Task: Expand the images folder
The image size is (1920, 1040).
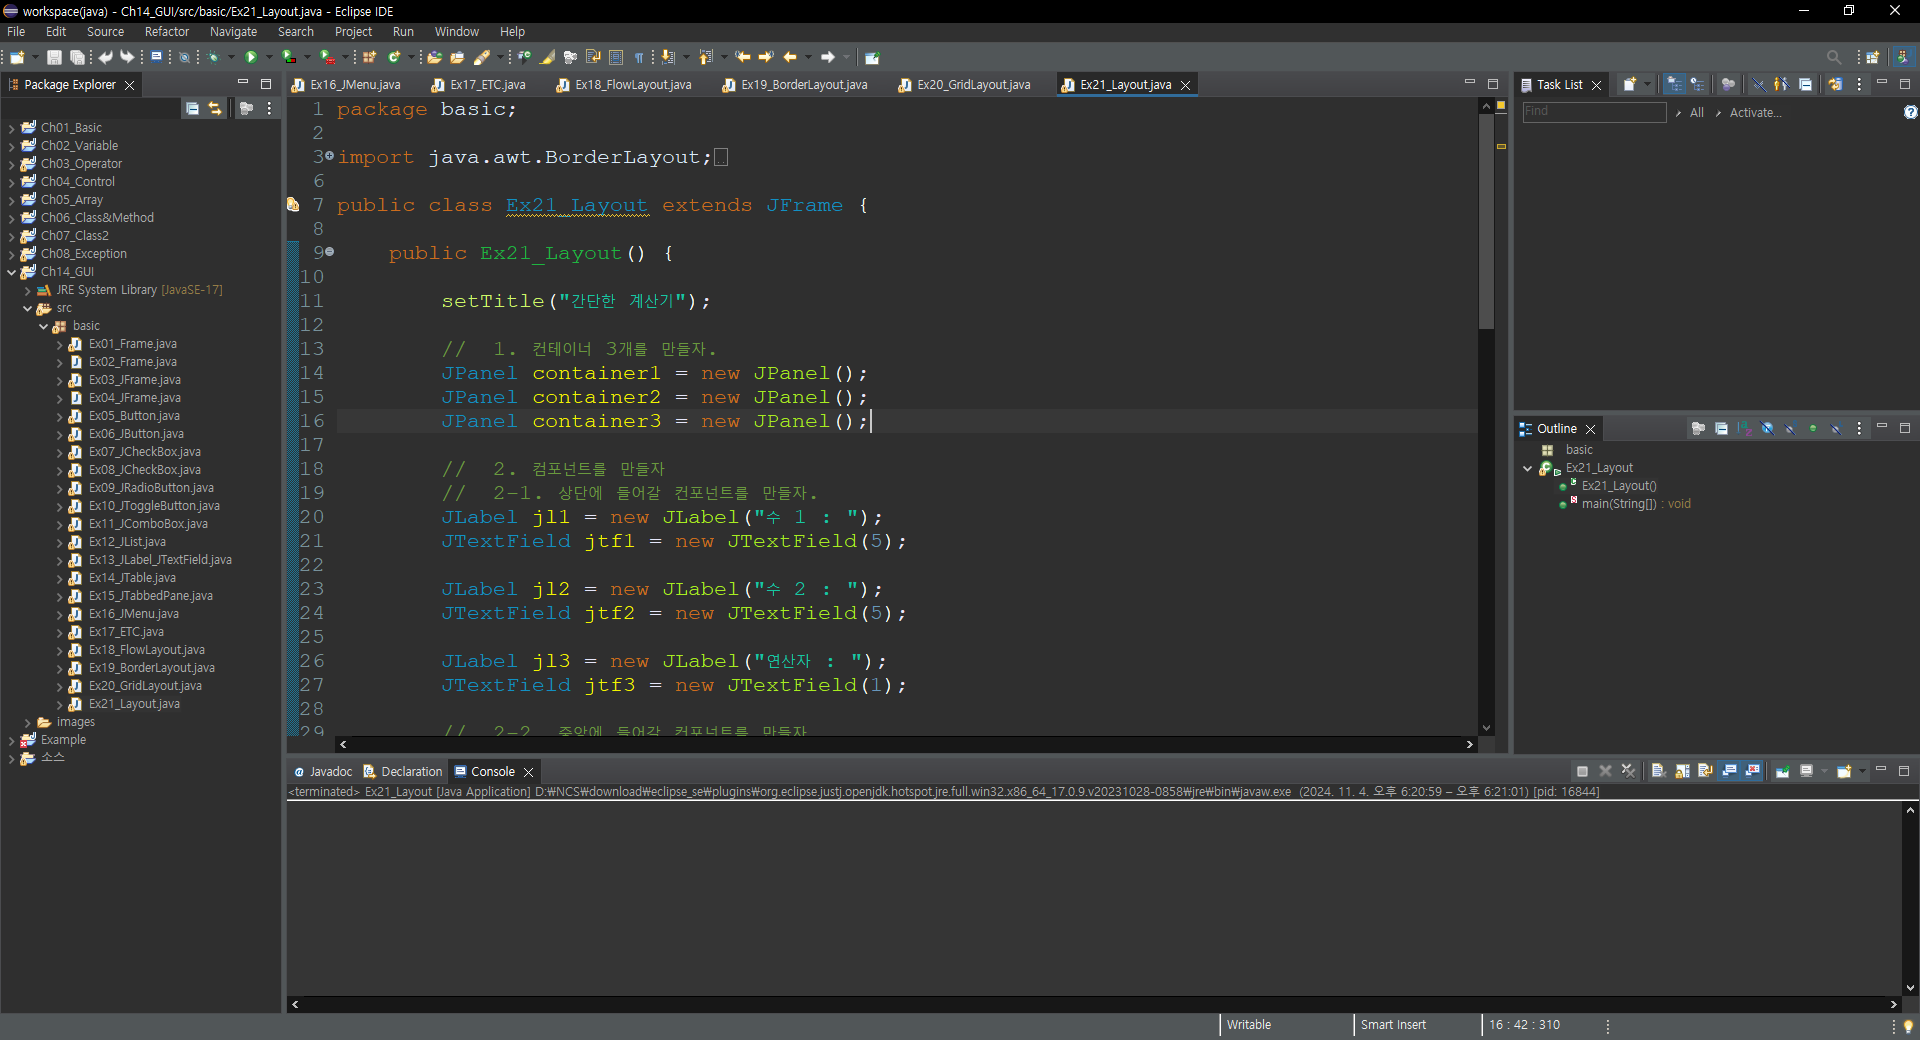Action: coord(27,722)
